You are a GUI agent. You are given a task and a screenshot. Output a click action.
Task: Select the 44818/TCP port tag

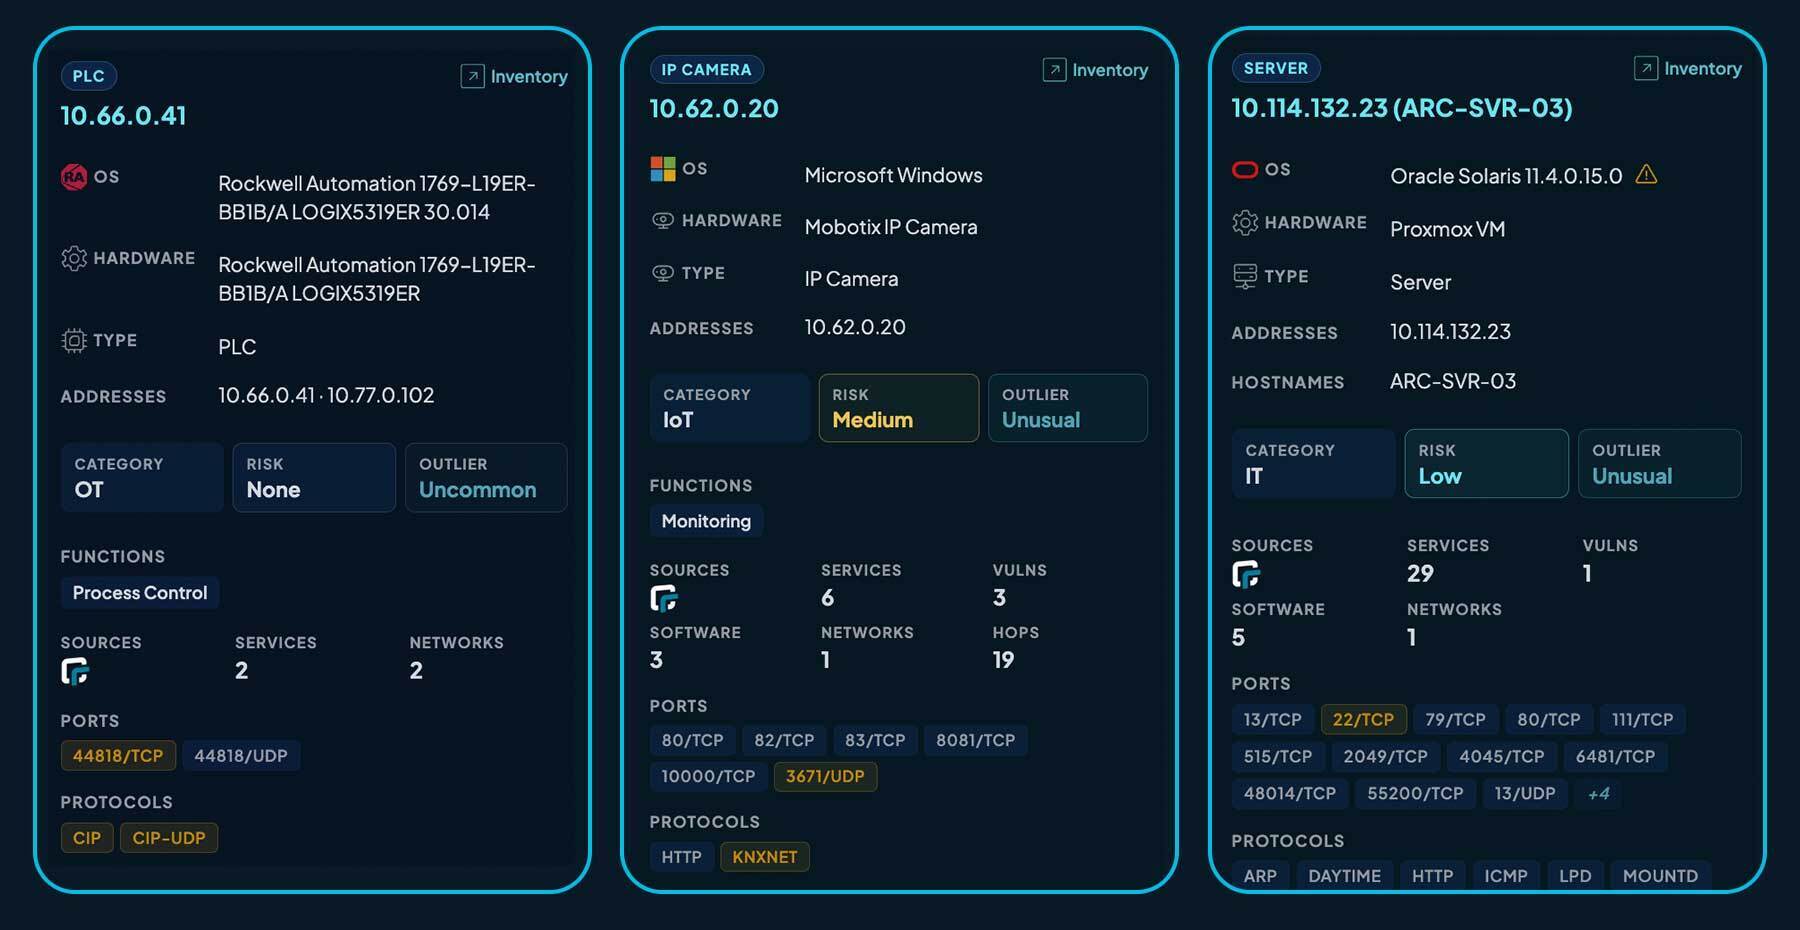118,756
